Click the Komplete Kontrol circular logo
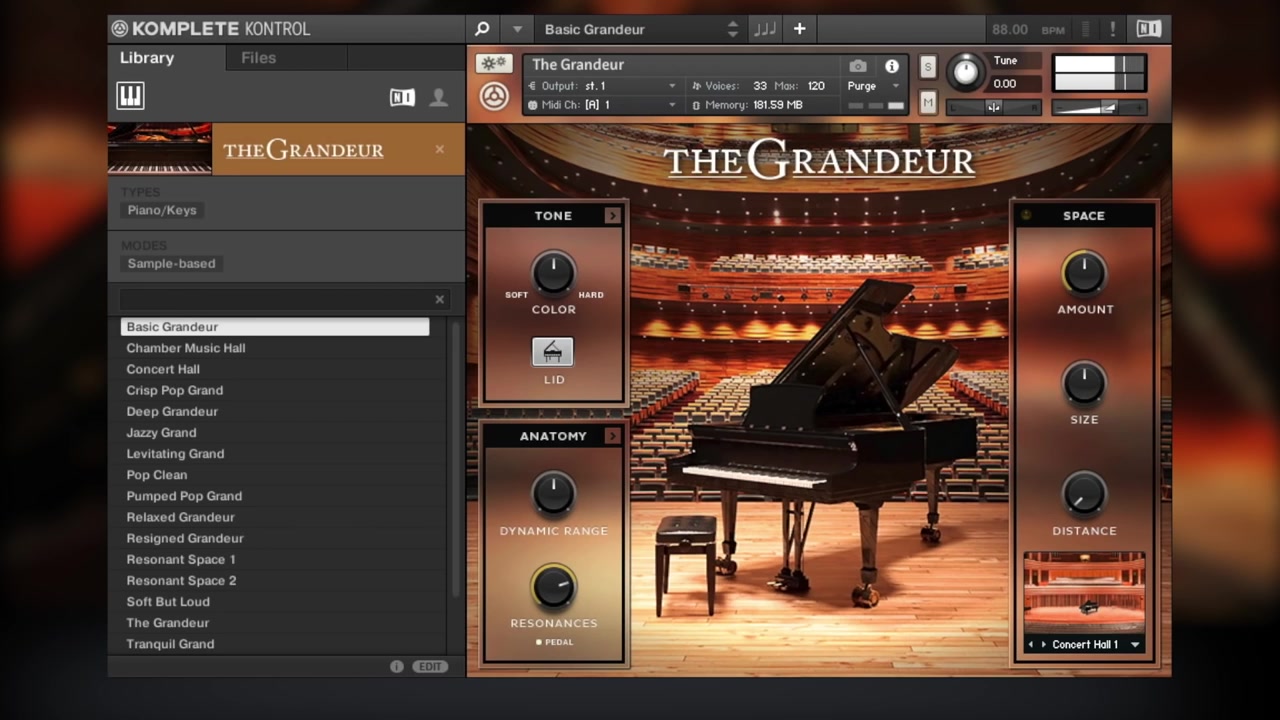Viewport: 1280px width, 720px height. point(120,29)
